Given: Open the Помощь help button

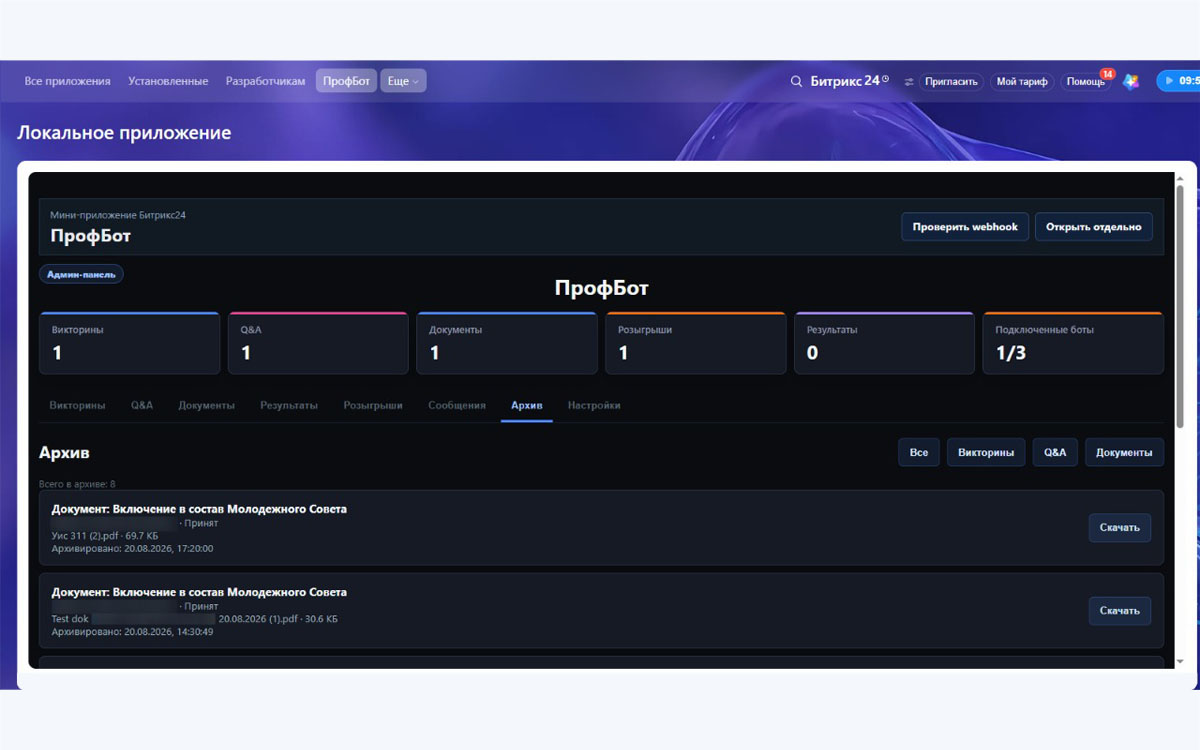Looking at the screenshot, I should pyautogui.click(x=1086, y=82).
